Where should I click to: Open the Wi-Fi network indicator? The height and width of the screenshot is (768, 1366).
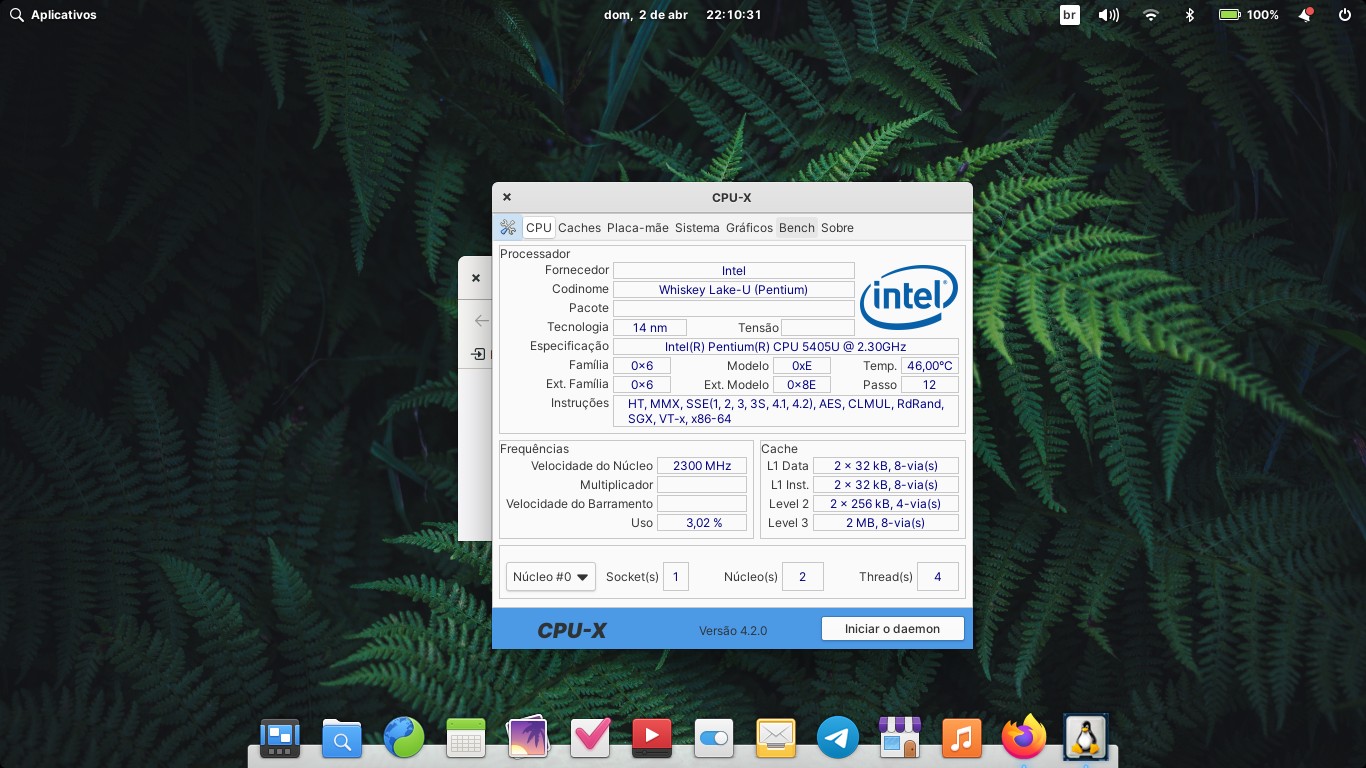click(1151, 15)
